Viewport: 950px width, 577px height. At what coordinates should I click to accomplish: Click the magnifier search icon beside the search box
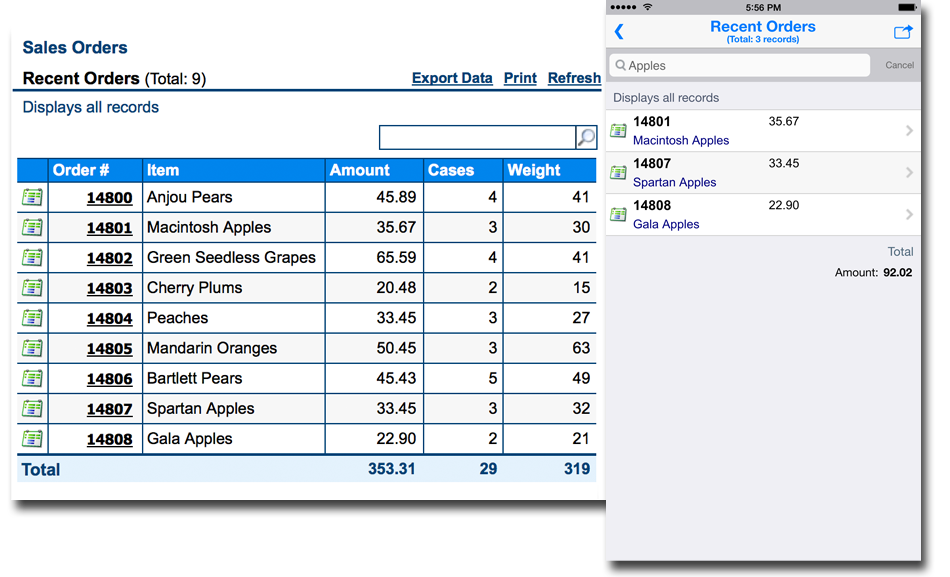[x=586, y=137]
